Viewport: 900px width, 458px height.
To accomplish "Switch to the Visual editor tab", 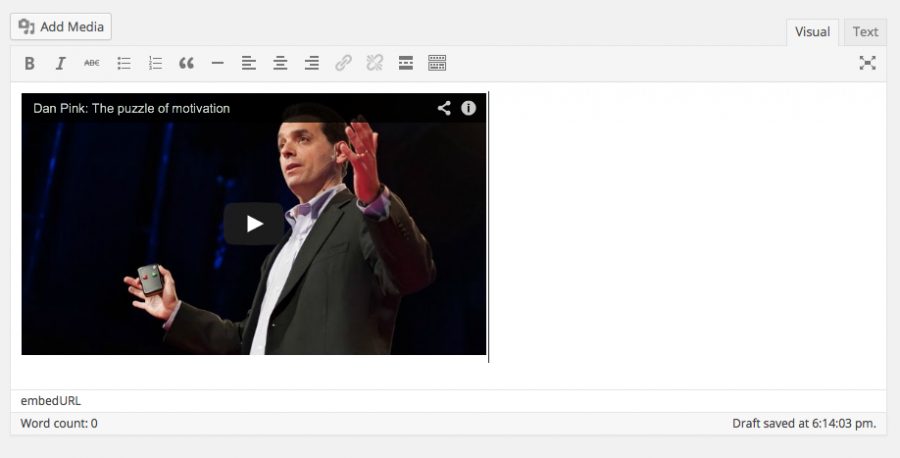I will (812, 32).
